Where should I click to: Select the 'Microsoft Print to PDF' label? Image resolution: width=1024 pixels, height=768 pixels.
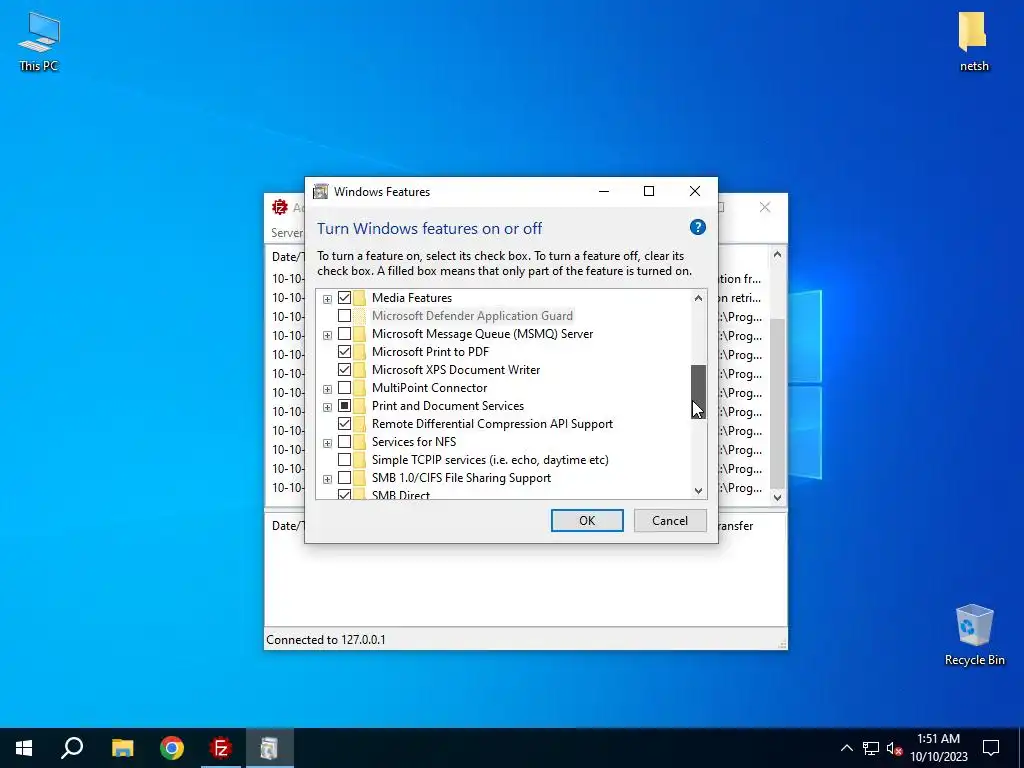pyautogui.click(x=430, y=352)
